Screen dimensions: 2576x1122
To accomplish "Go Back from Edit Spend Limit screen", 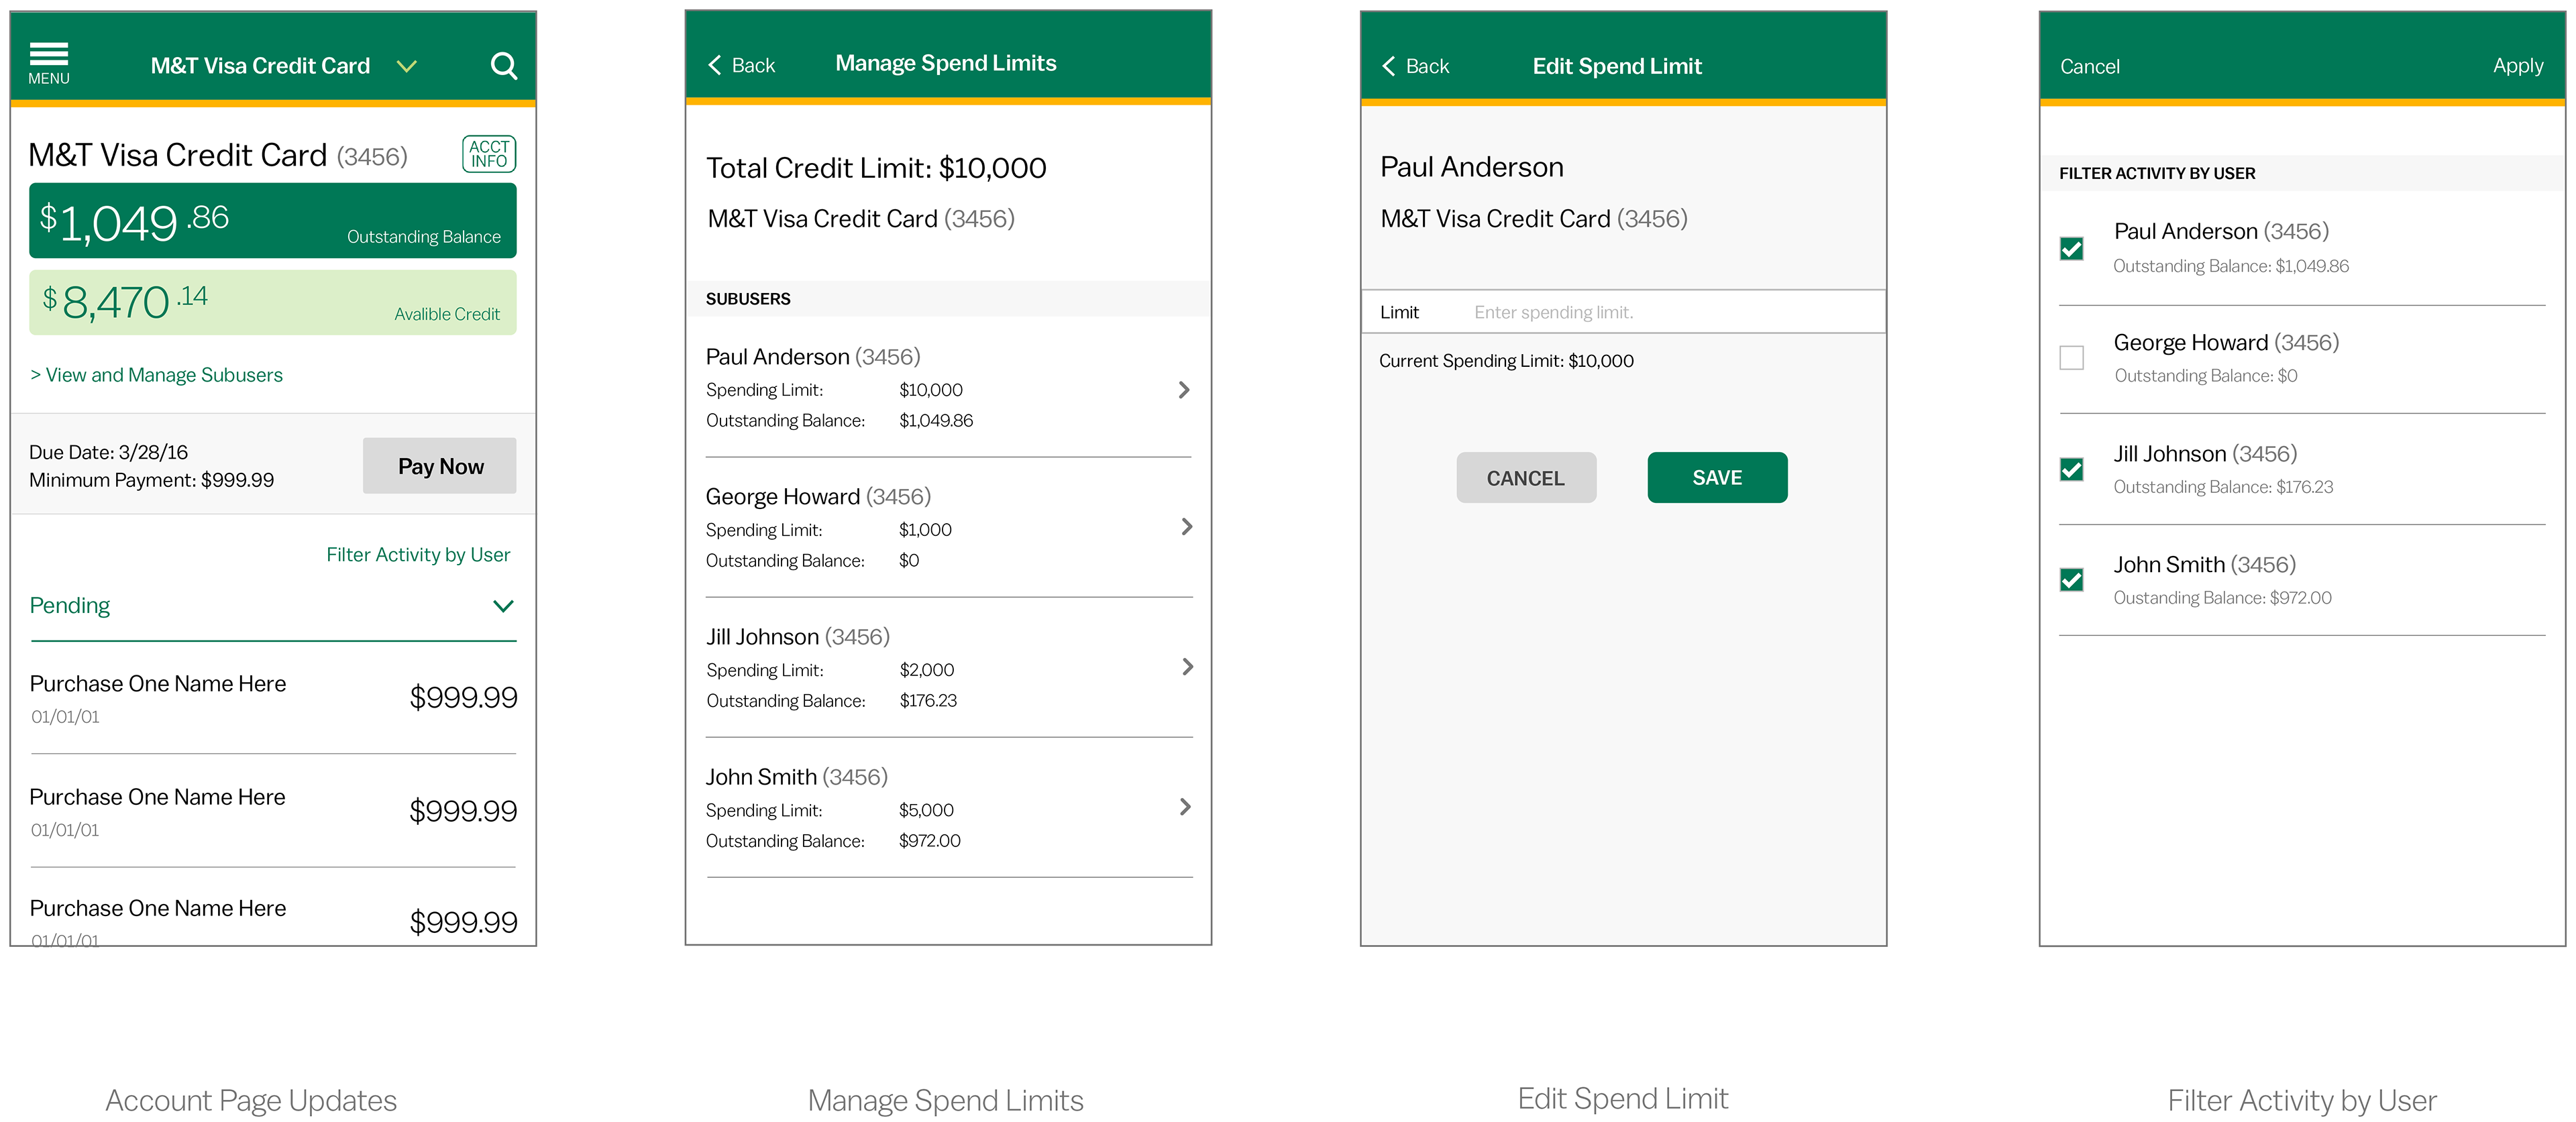I will point(1415,66).
